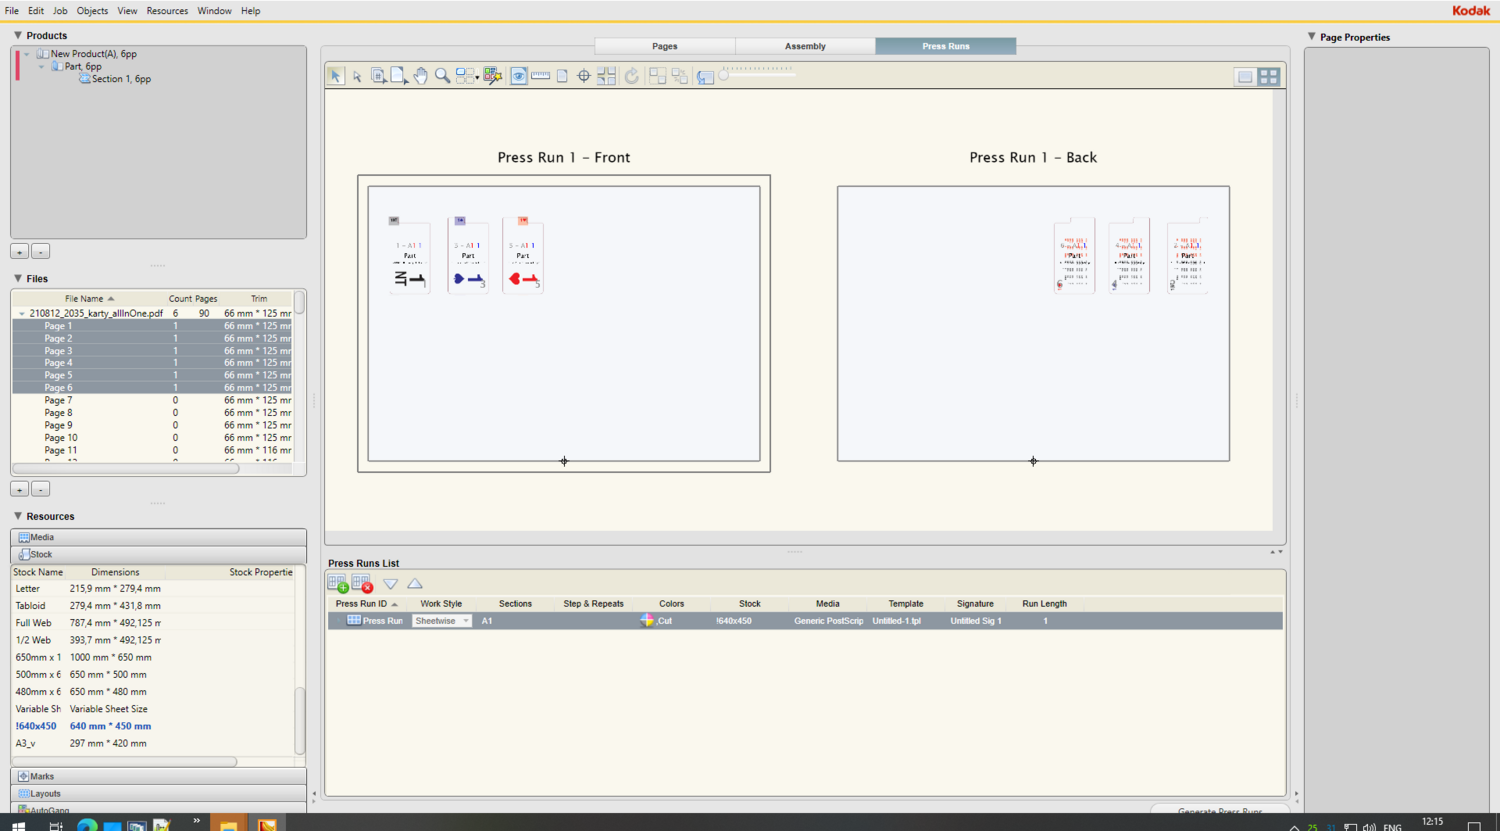Collapse the New Product(A) tree node

tap(27, 54)
